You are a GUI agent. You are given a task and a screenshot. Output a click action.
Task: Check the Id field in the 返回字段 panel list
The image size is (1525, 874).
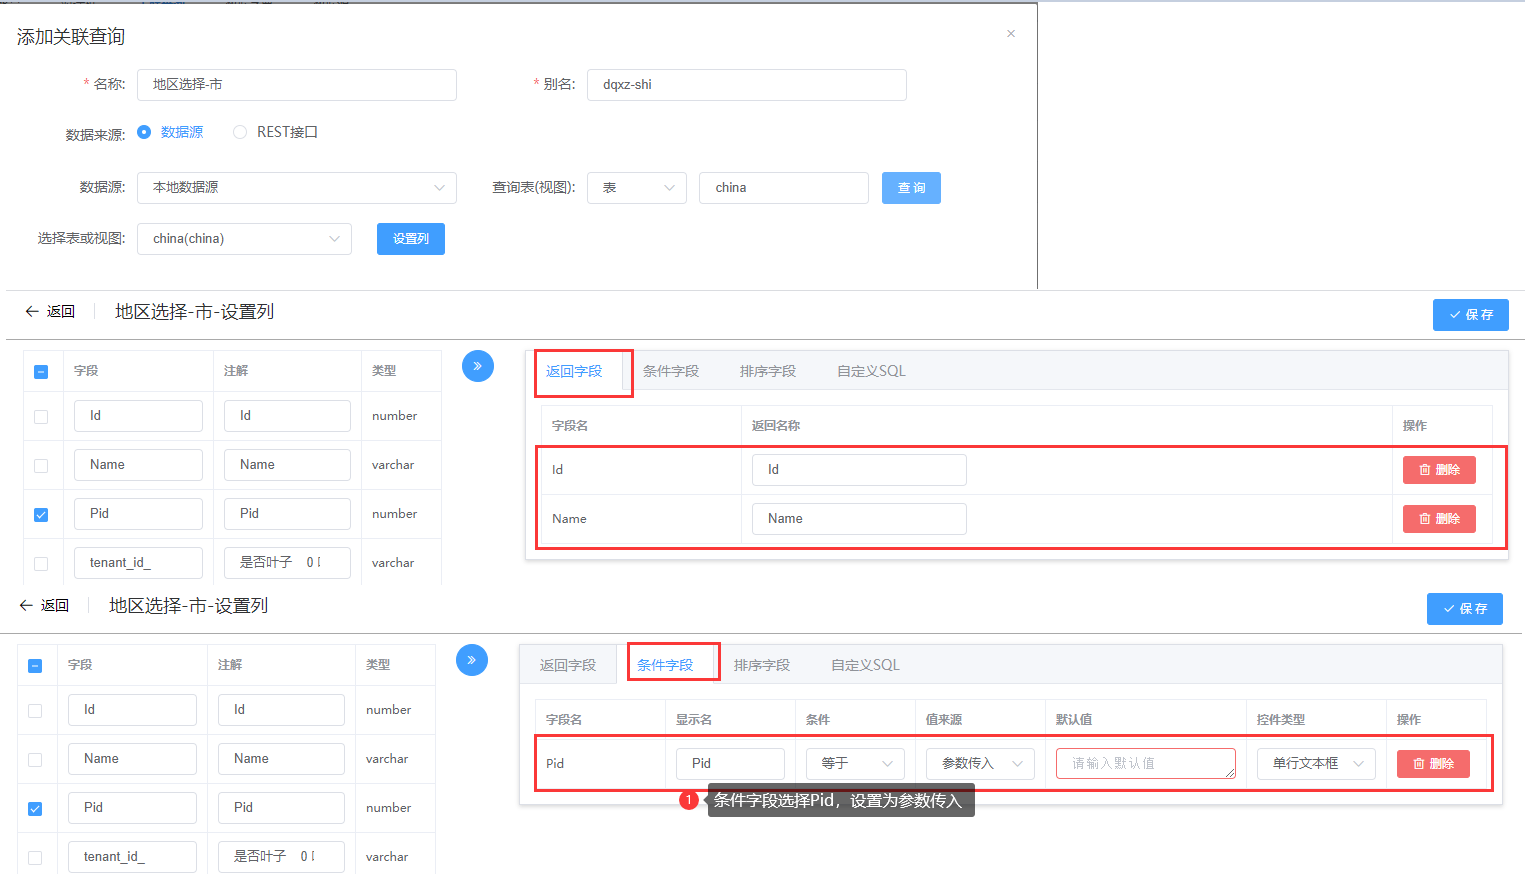click(41, 416)
